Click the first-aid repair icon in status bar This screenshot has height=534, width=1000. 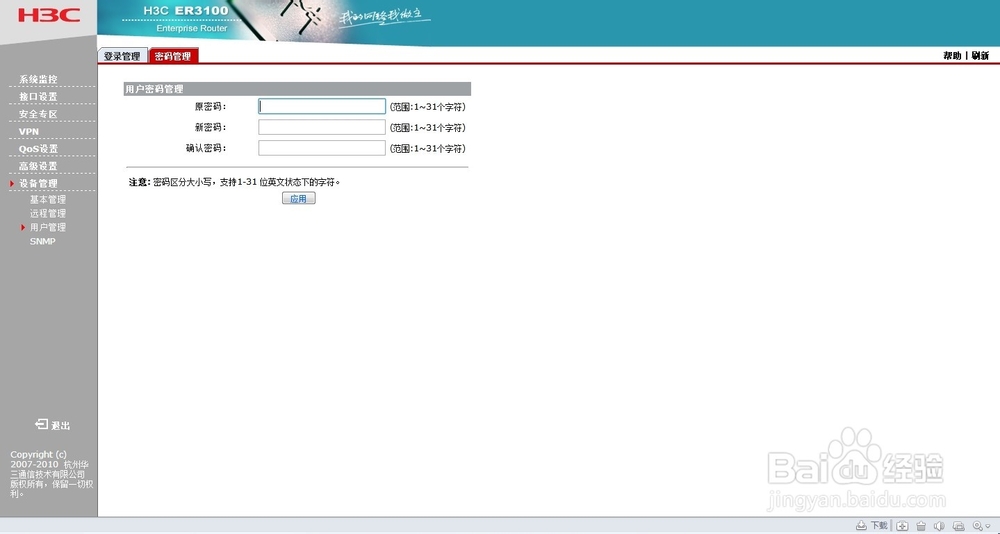coord(902,526)
